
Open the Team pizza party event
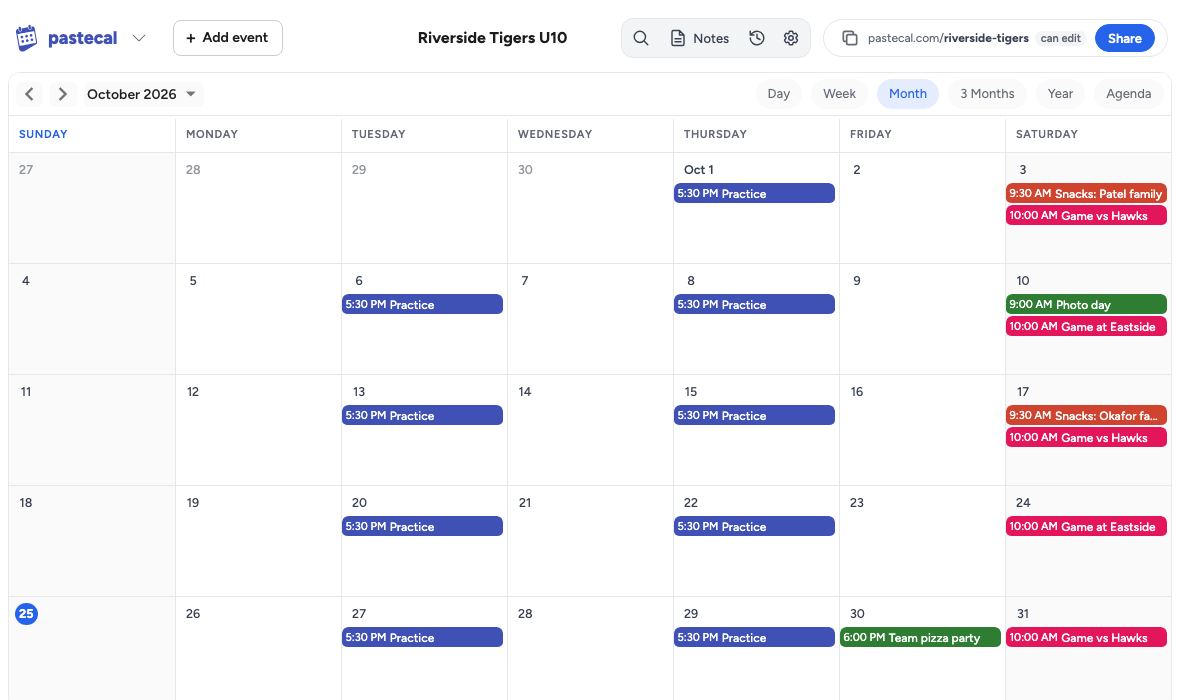coord(920,638)
